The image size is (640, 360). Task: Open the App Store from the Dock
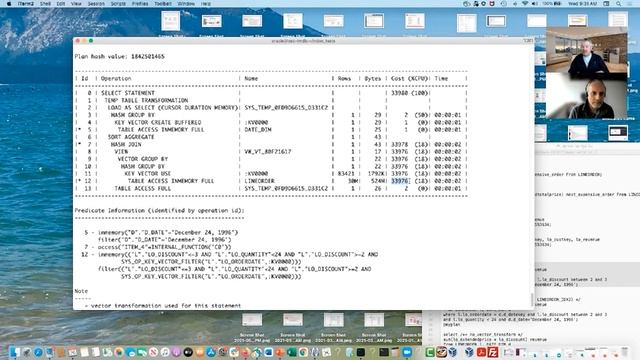pos(211,352)
